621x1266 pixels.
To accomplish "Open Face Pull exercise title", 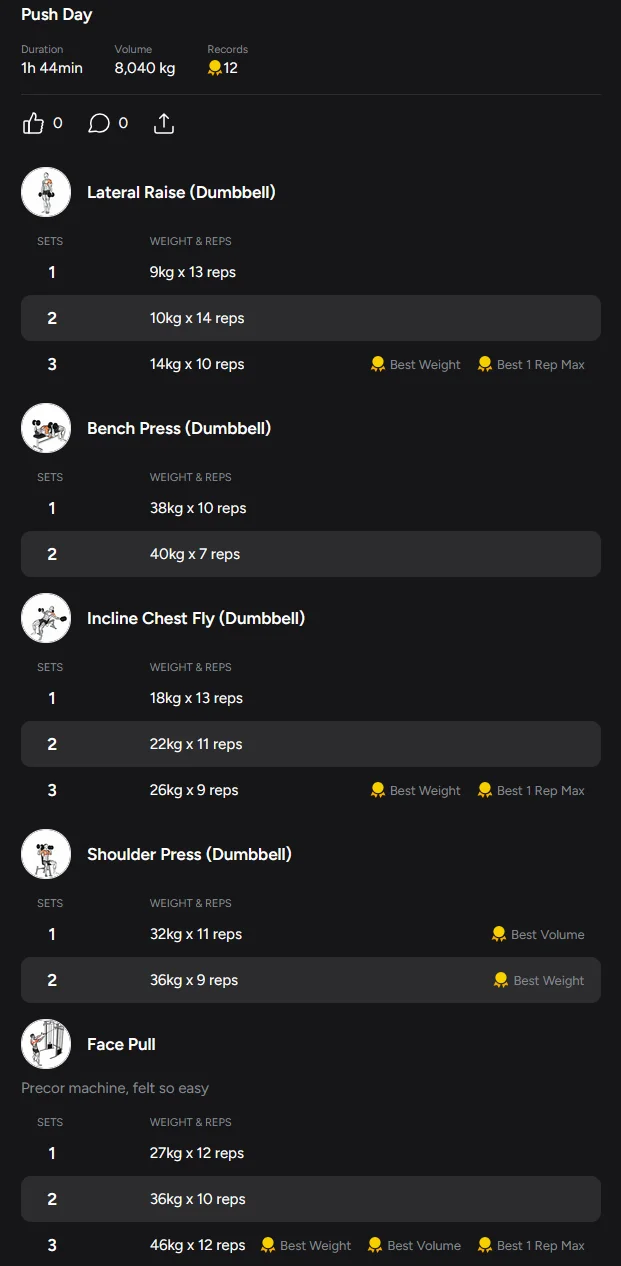I will tap(121, 1044).
